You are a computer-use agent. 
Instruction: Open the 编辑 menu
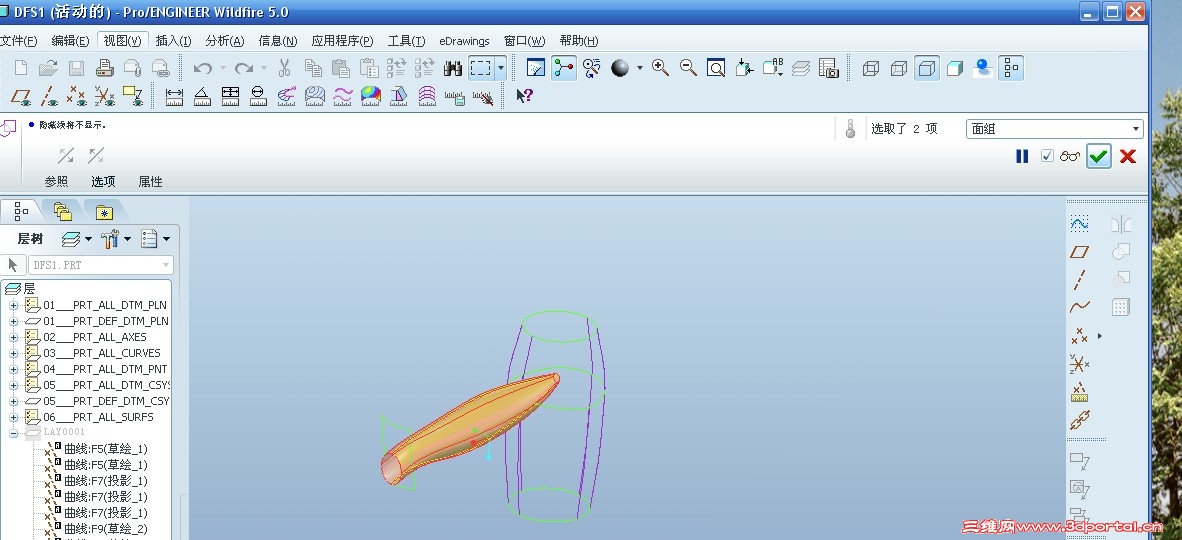[70, 41]
